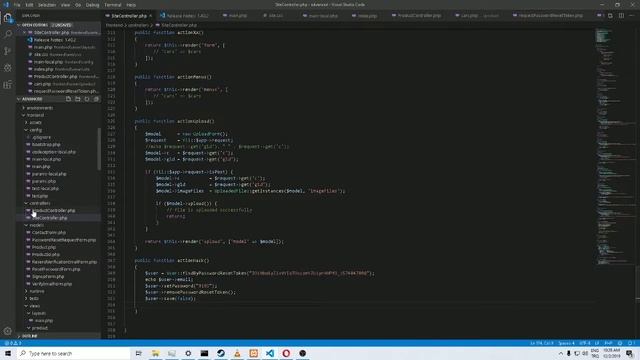This screenshot has width=640, height=360.
Task: Switch to the main.php tab
Action: (235, 16)
